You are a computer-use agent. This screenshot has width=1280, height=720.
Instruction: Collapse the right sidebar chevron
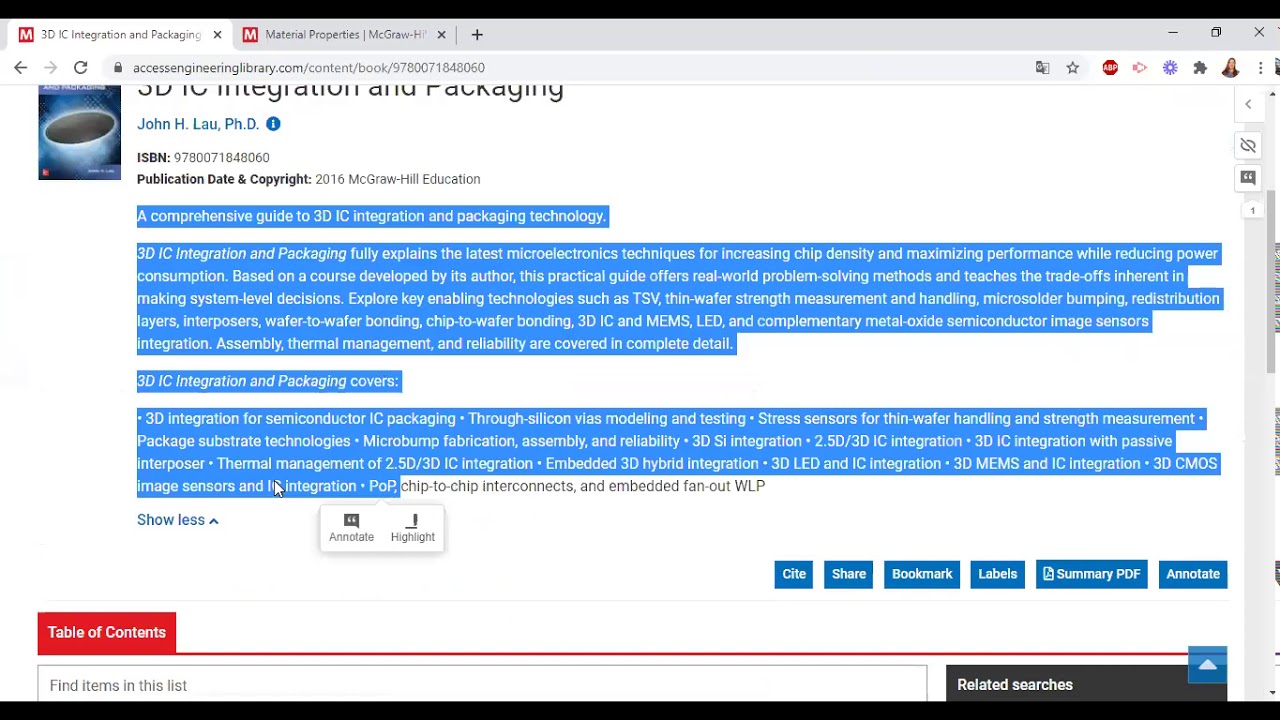pos(1248,104)
